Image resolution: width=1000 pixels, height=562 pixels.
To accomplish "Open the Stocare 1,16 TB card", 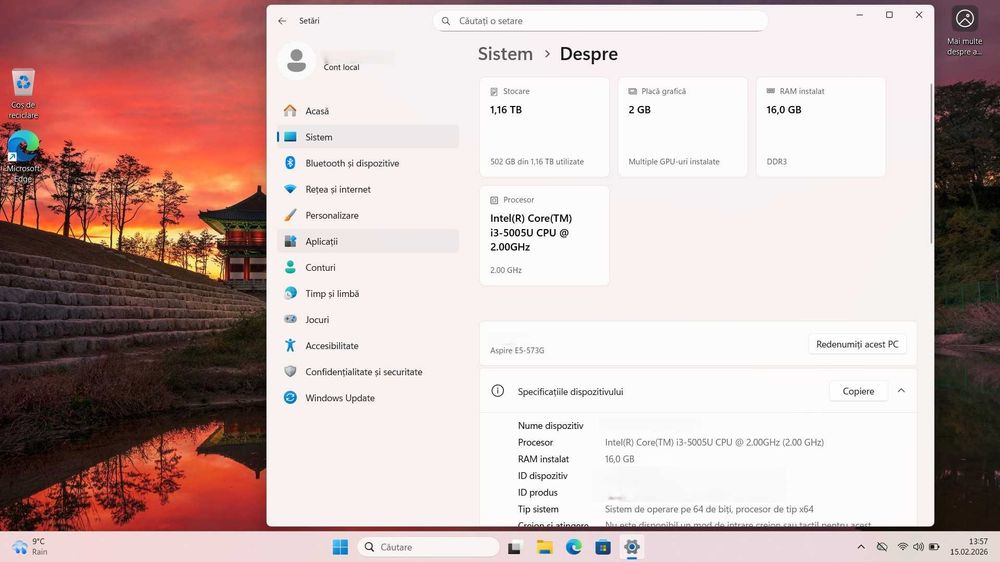I will click(544, 126).
